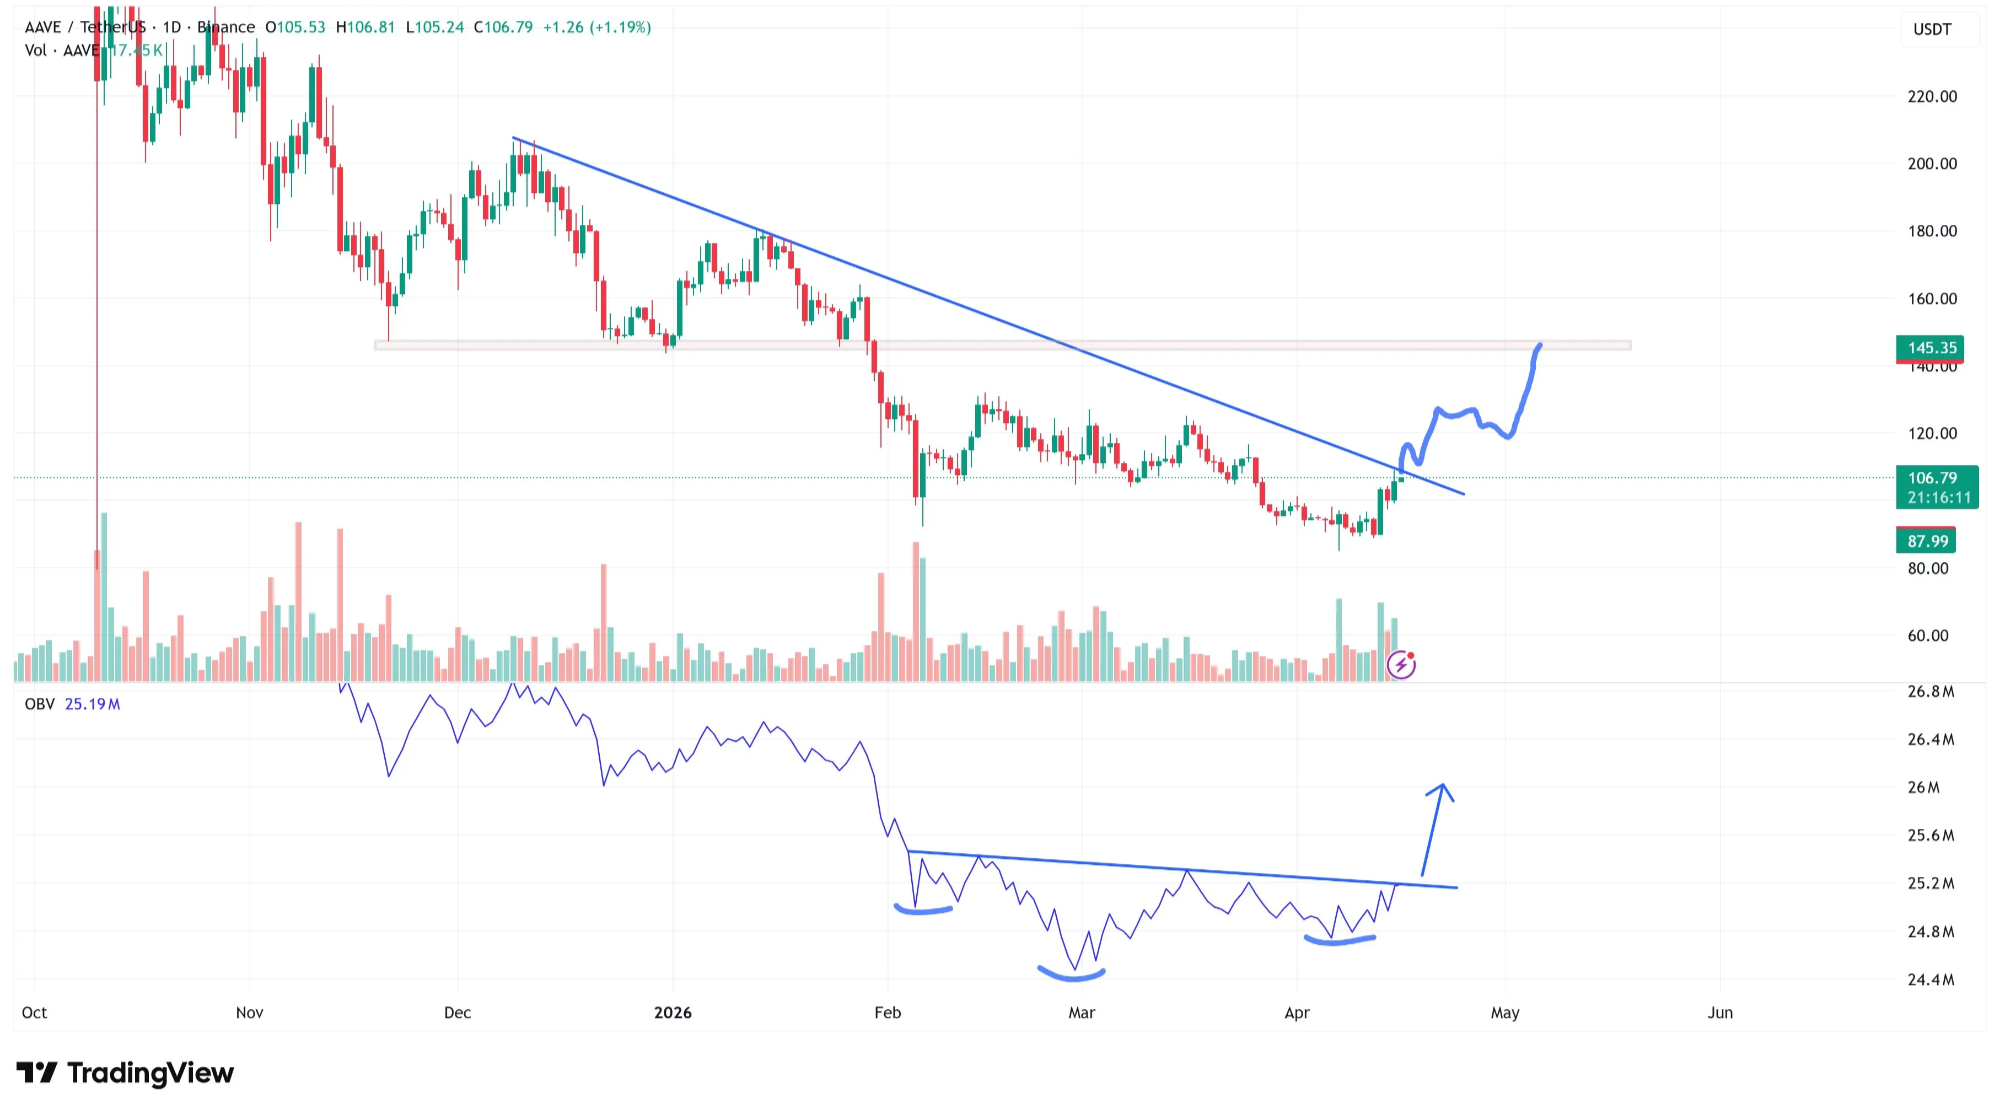Click the 26M OBV axis label
This screenshot has width=2000, height=1113.
pos(1923,787)
